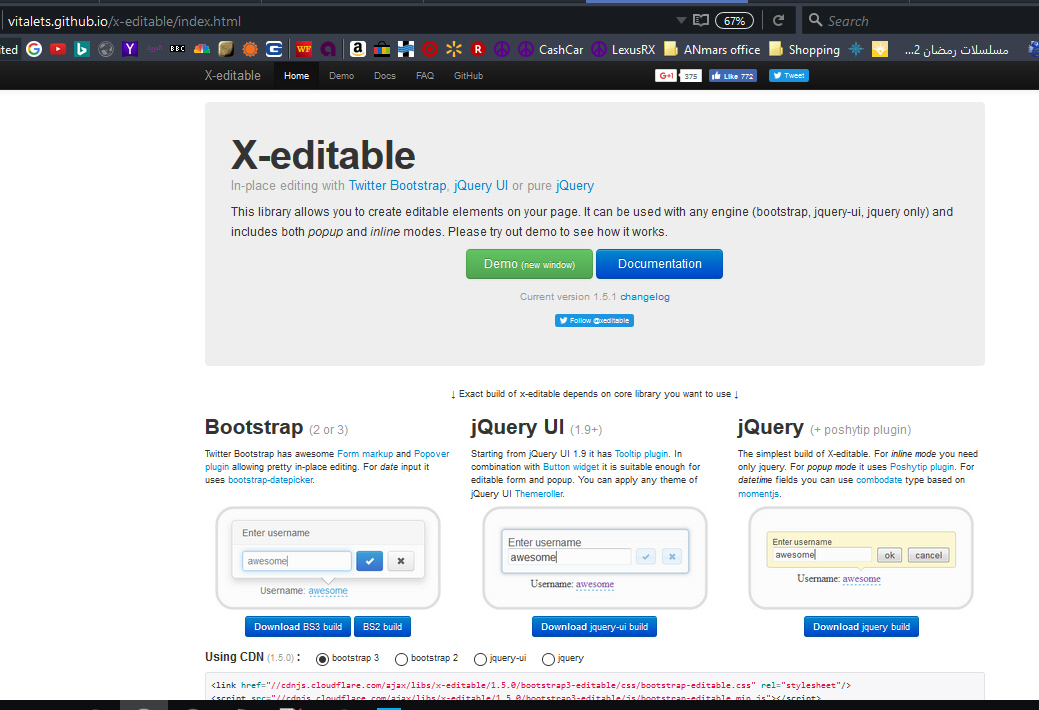
Task: Toggle the reader view icon in address bar
Action: [701, 20]
